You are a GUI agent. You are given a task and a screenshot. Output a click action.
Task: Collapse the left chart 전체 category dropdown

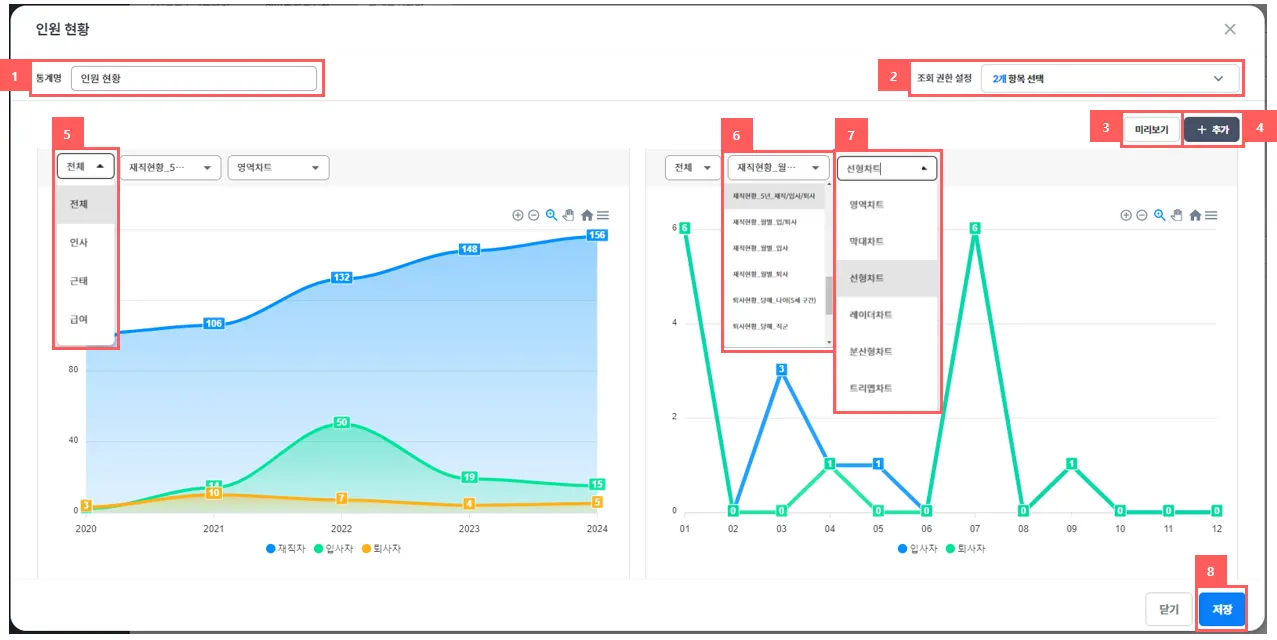[x=86, y=167]
